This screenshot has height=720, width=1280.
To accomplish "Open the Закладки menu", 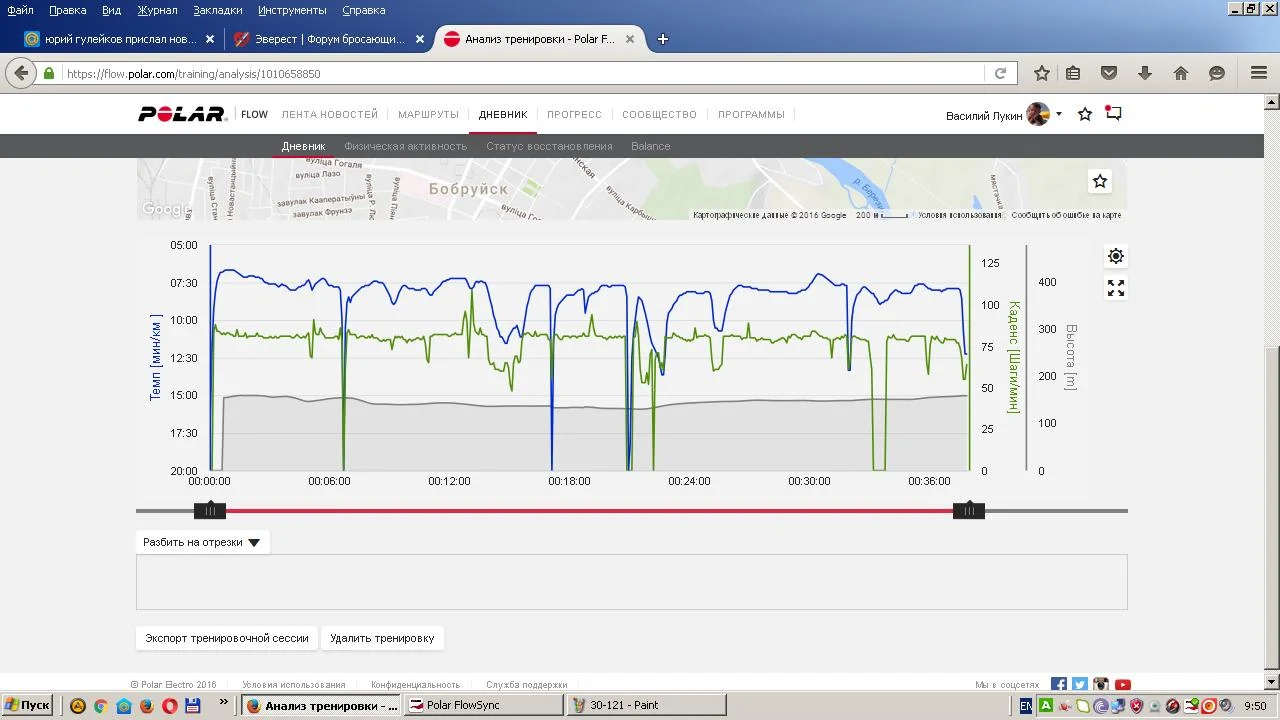I will pos(218,10).
